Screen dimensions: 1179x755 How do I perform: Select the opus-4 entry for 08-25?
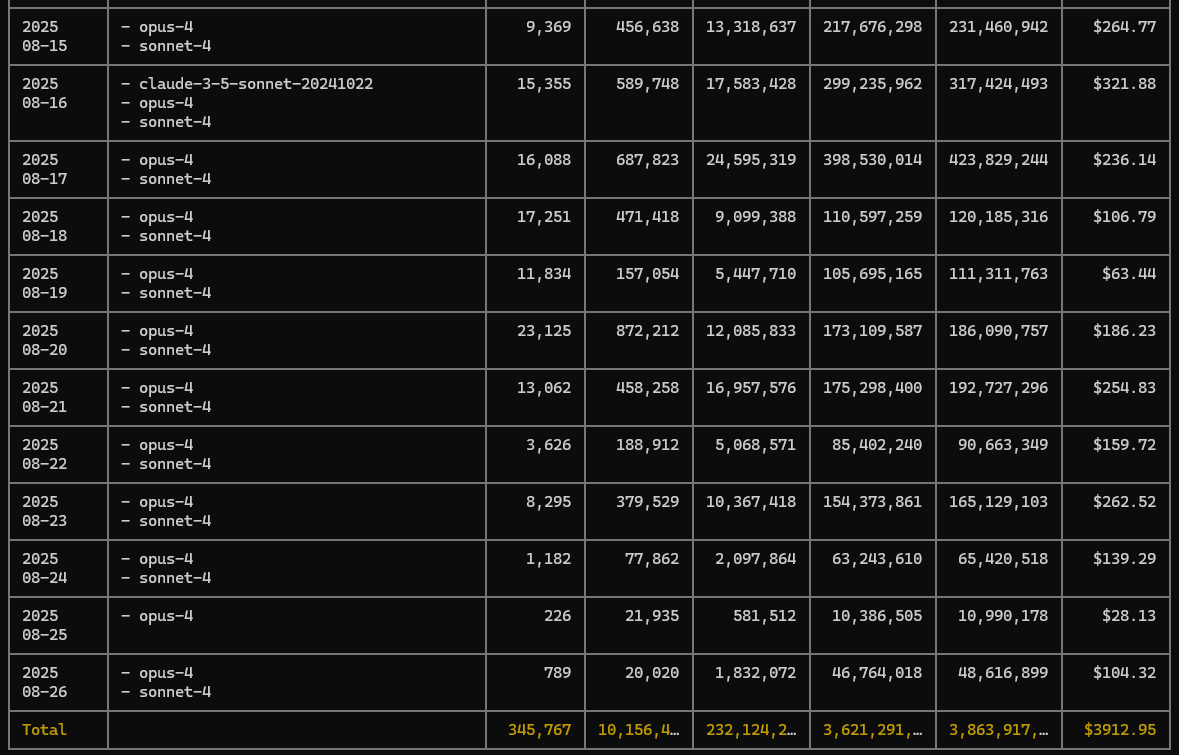(166, 616)
